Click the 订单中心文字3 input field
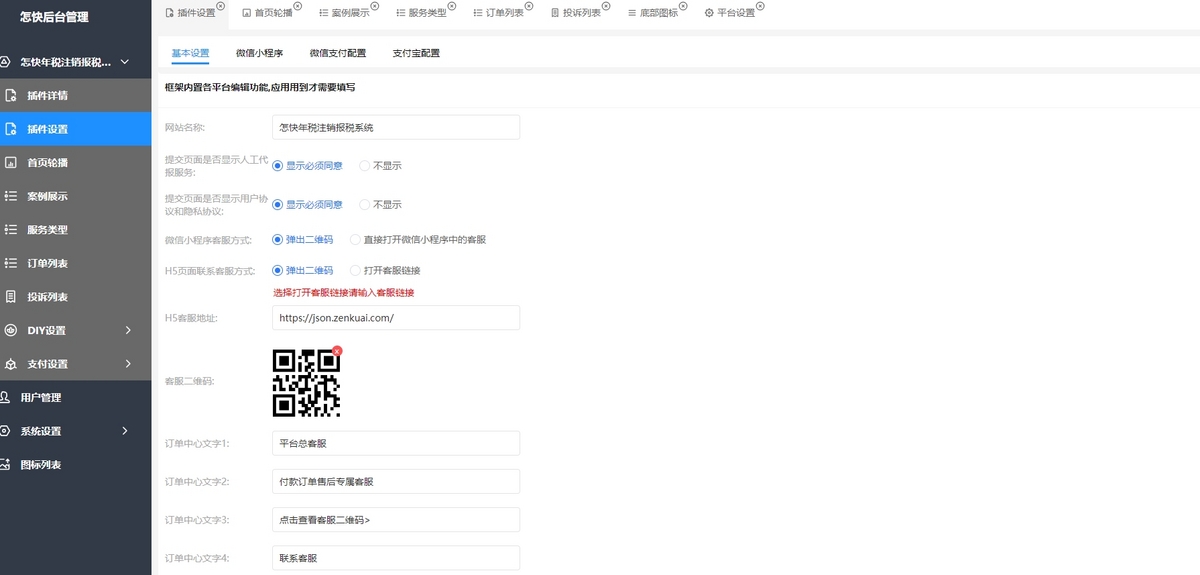1200x575 pixels. point(396,519)
